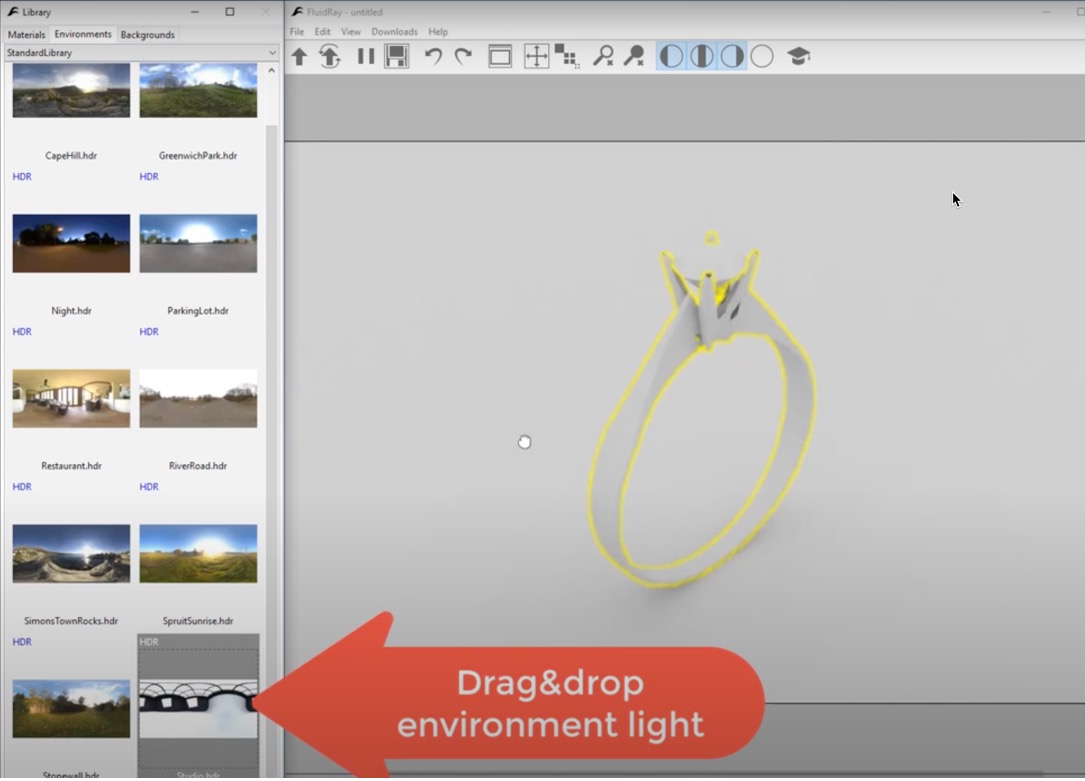Click the RiverRoad.hdr file name label
Screen dimensions: 1085x781
click(198, 466)
